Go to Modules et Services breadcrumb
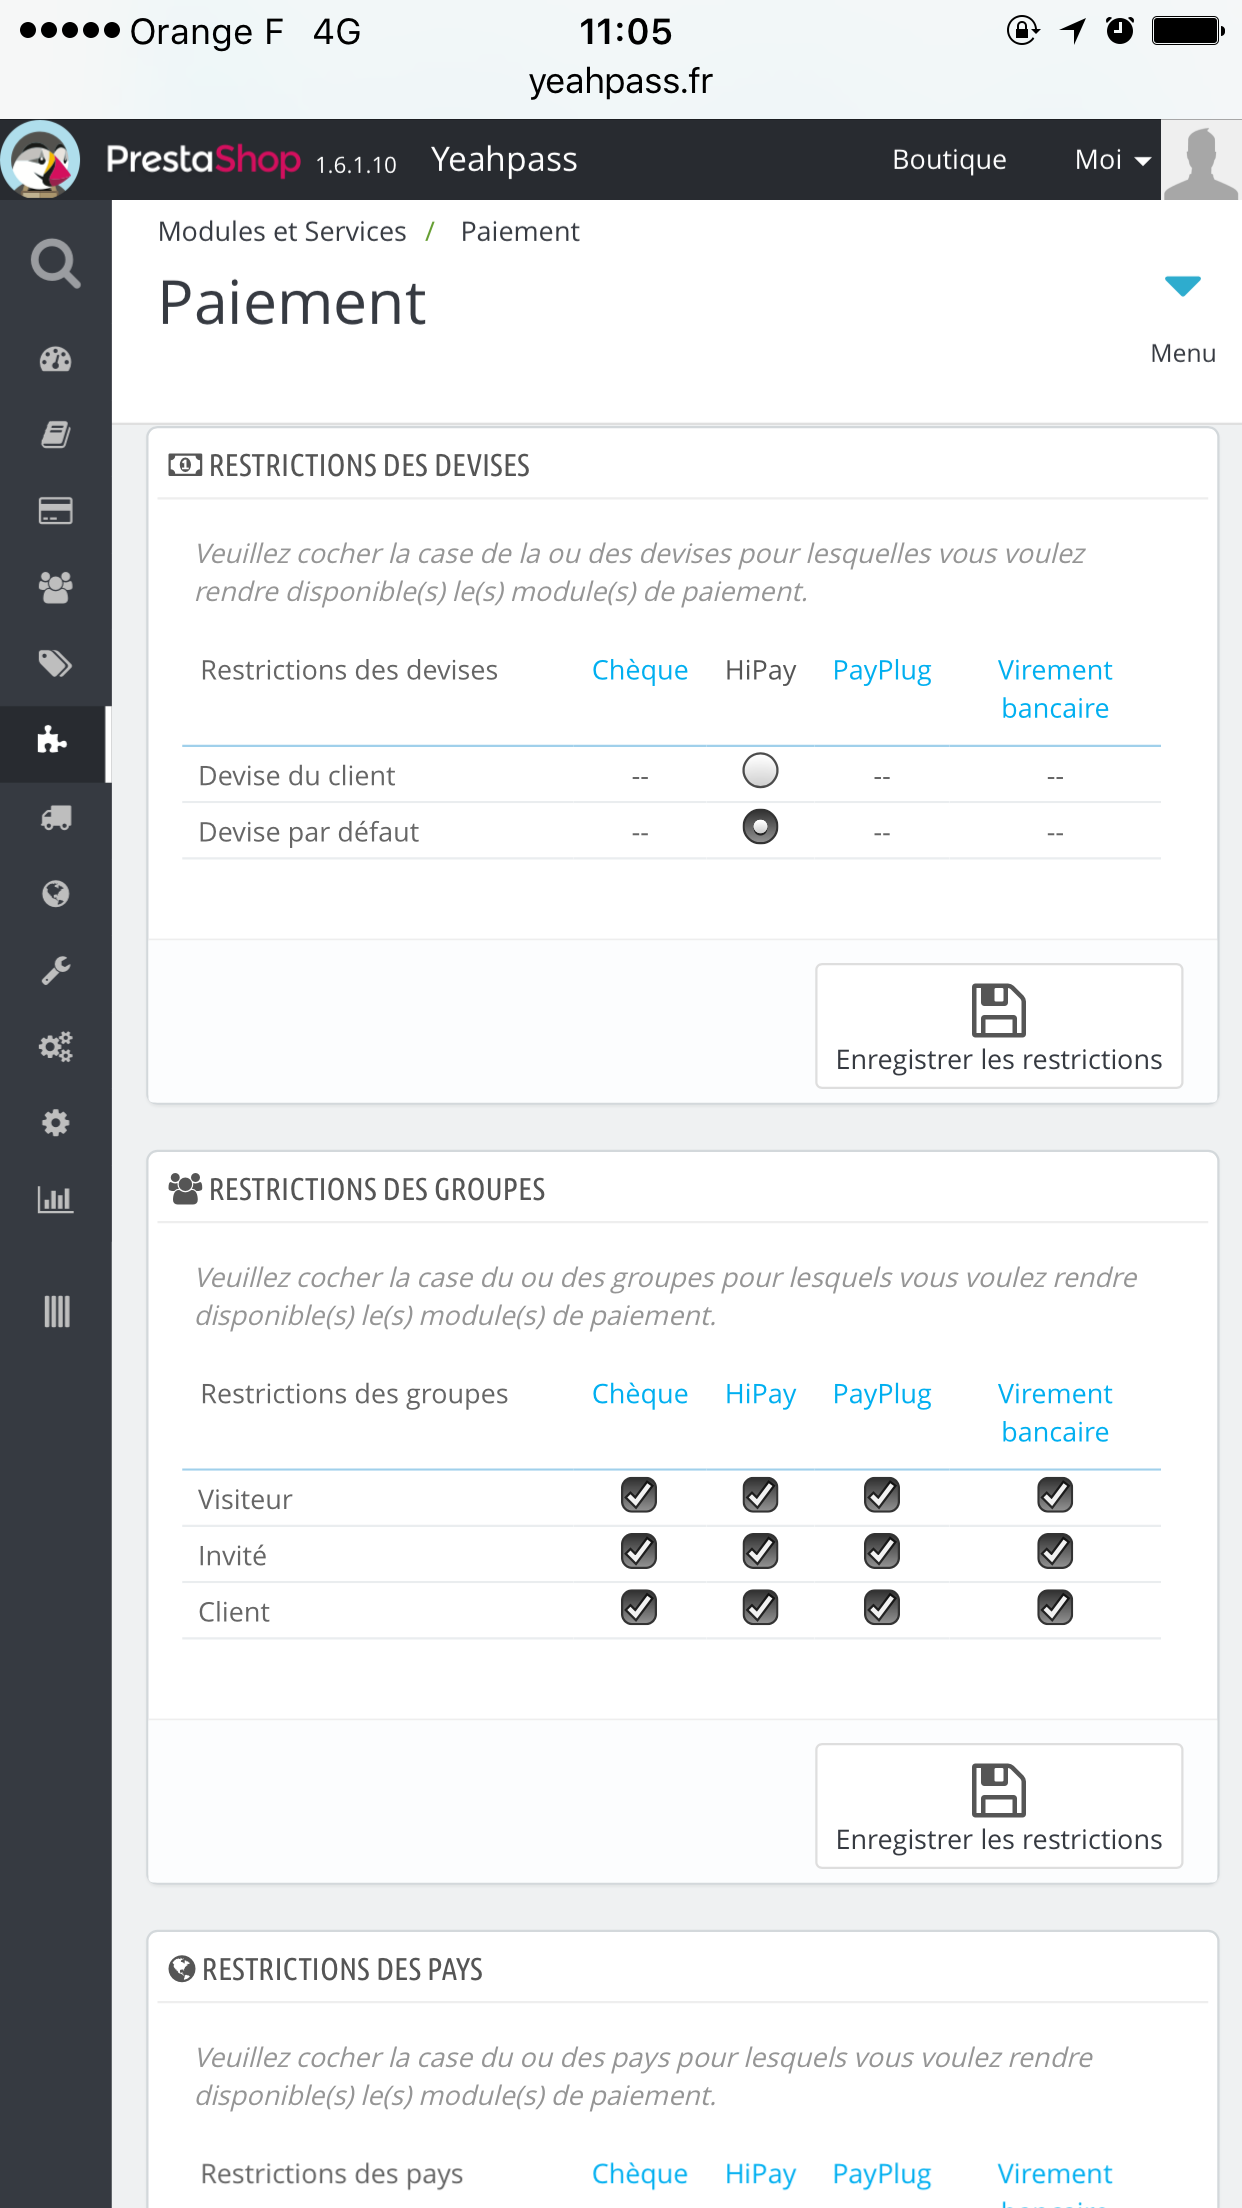 (x=282, y=232)
